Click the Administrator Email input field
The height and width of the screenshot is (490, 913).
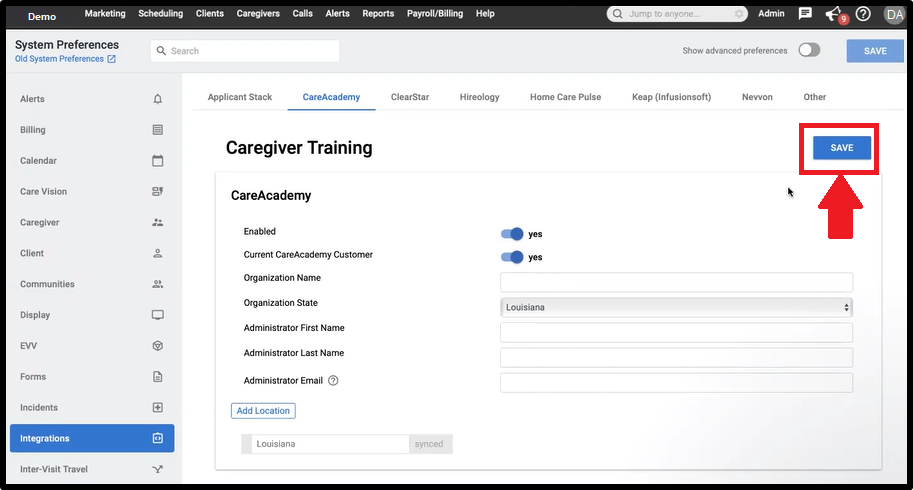(x=676, y=382)
